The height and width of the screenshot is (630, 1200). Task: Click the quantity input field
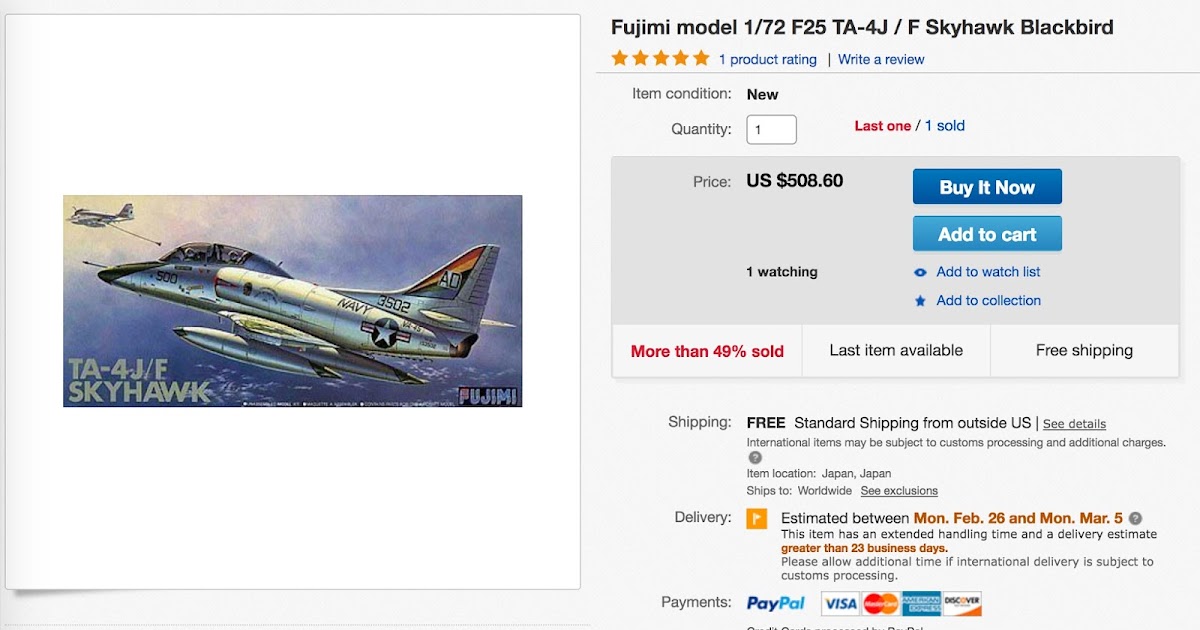pos(771,129)
